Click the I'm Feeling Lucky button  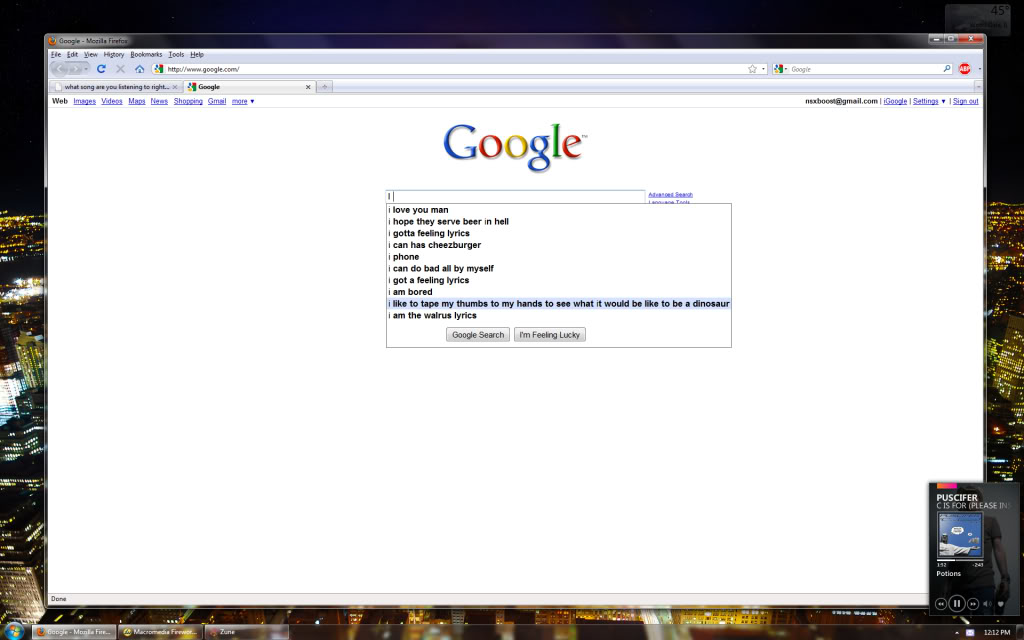[549, 335]
